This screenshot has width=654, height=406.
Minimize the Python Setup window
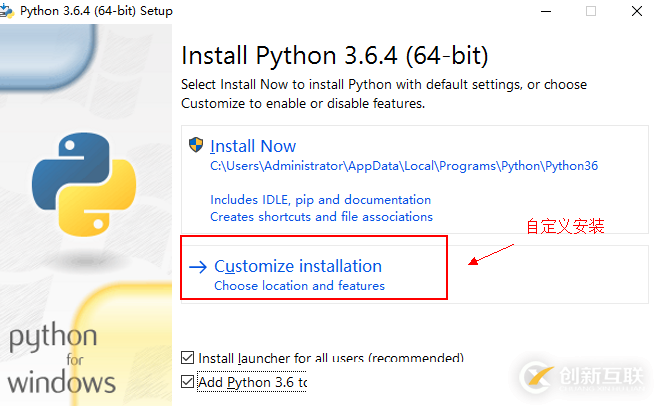click(544, 11)
